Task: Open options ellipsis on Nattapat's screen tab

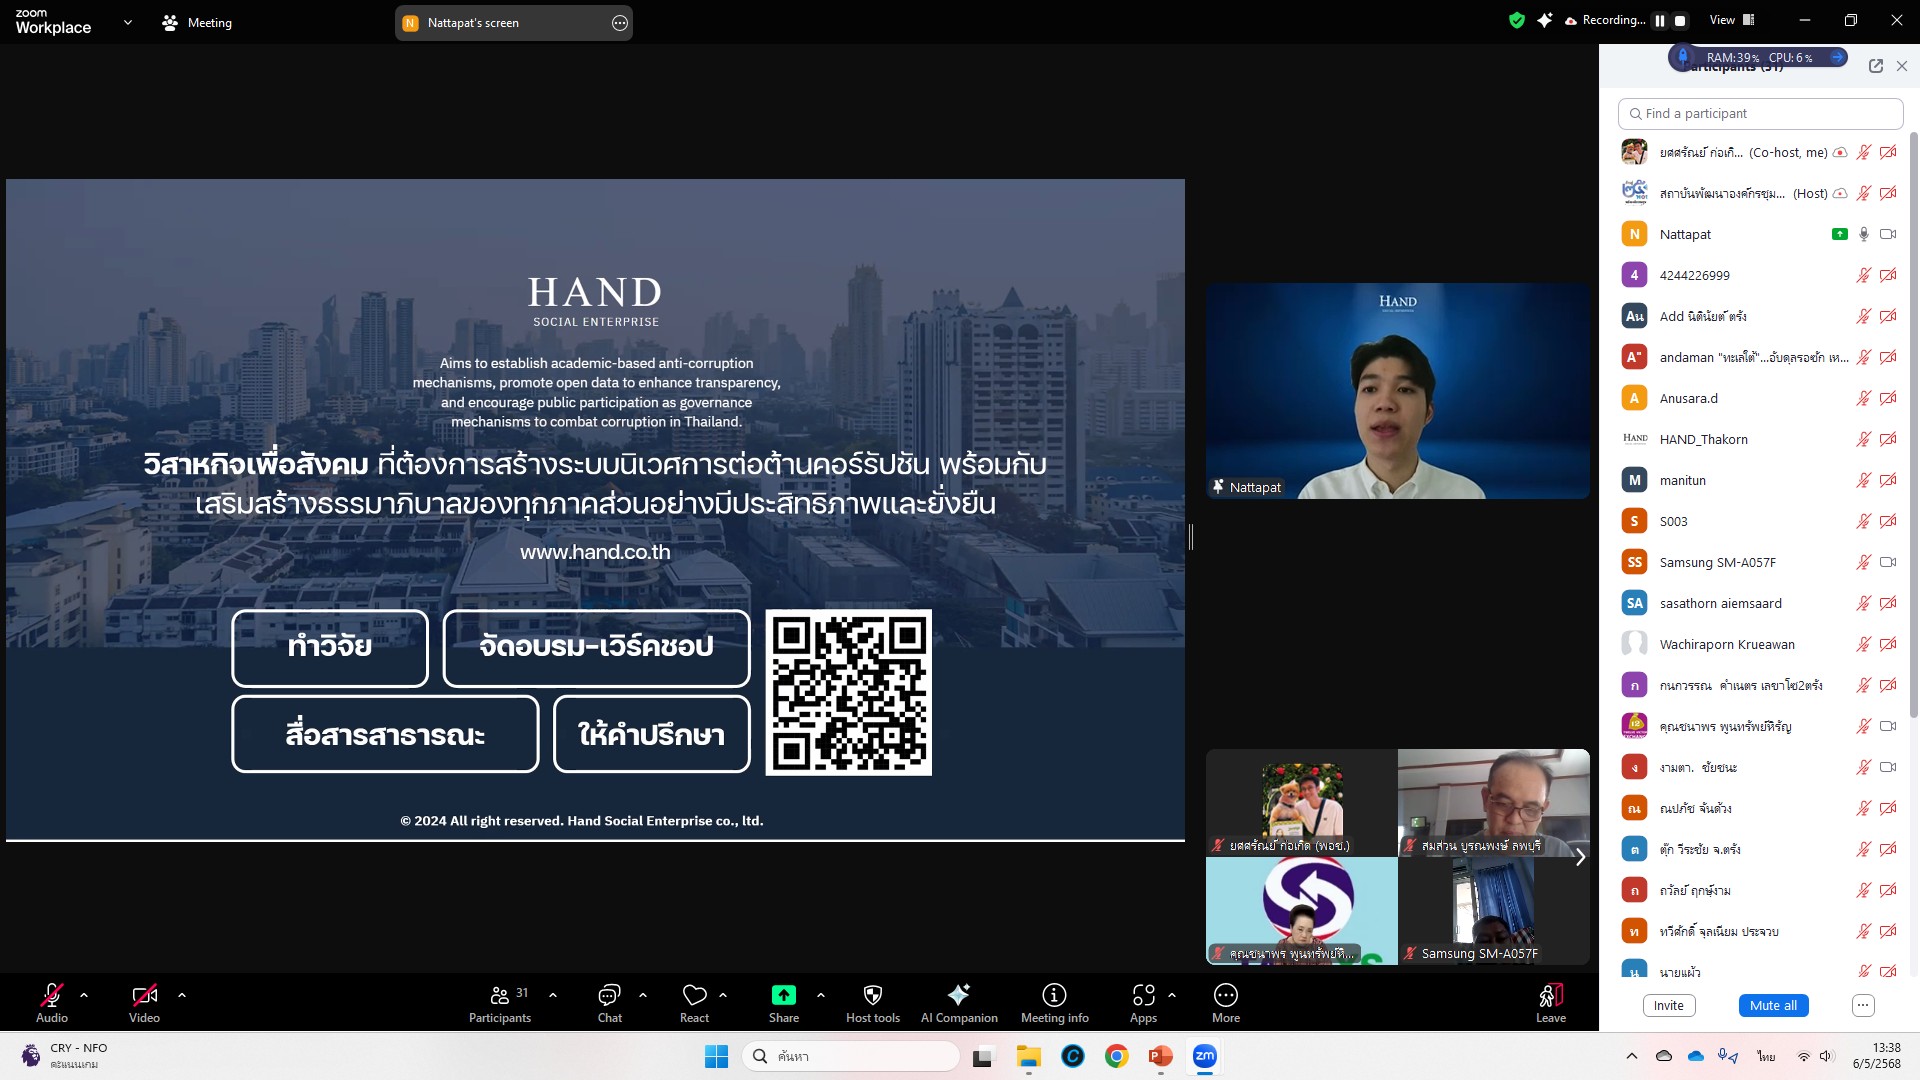Action: (620, 23)
